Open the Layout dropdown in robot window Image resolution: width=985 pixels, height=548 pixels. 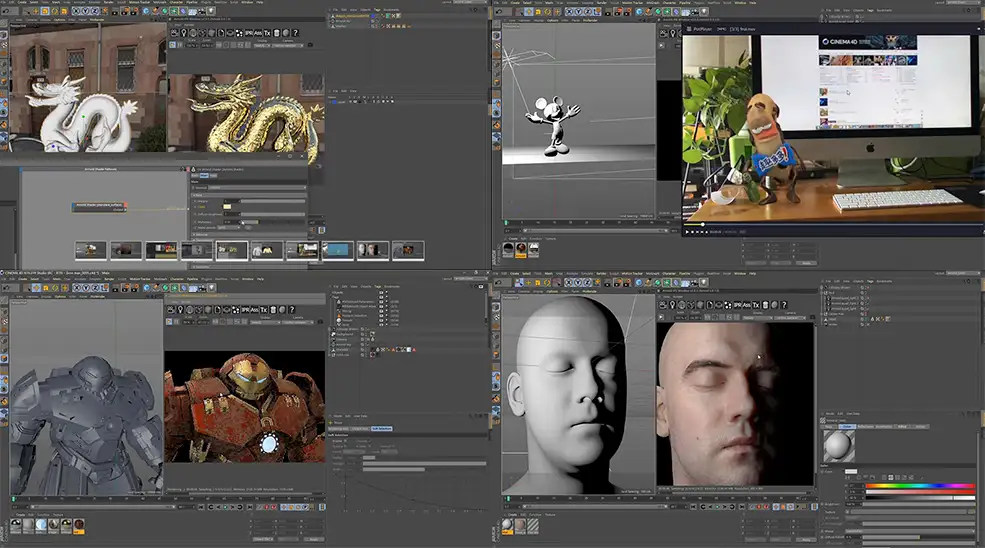[x=471, y=278]
